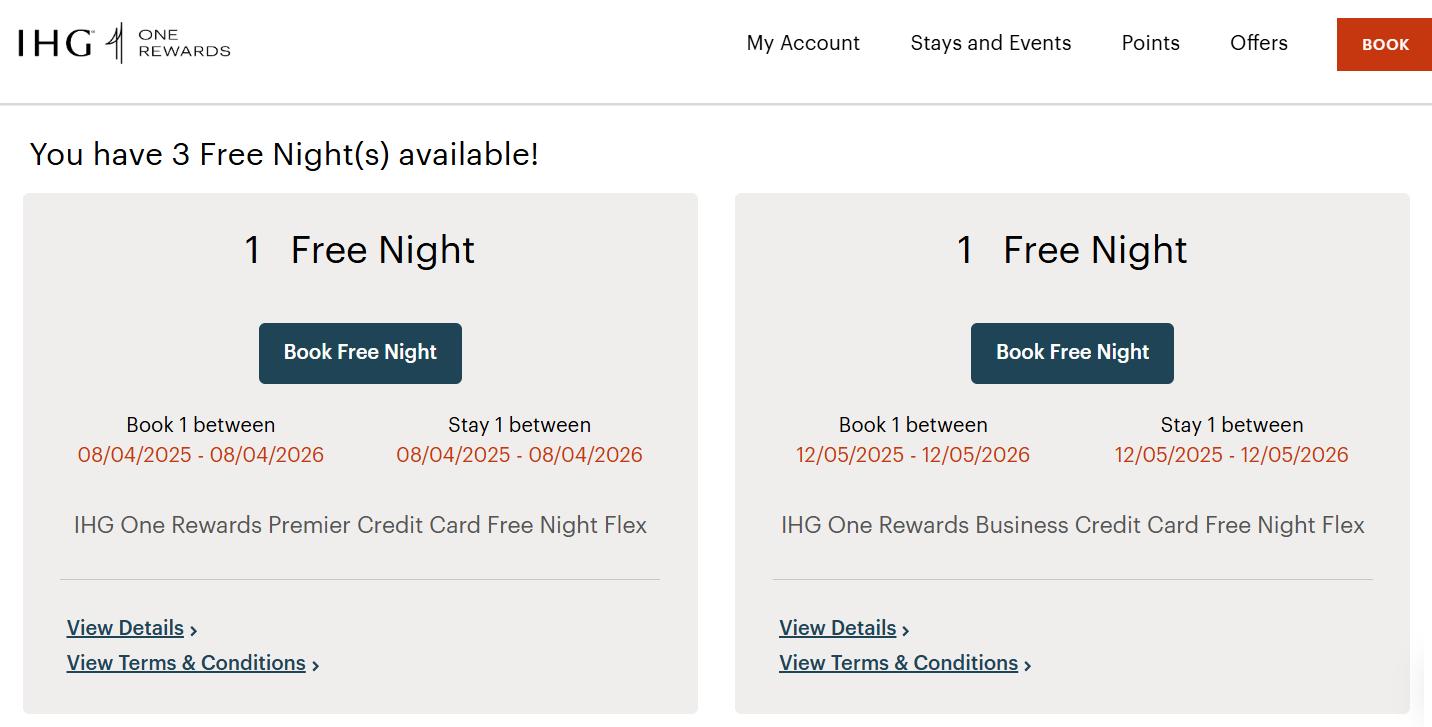The height and width of the screenshot is (727, 1432).
Task: Select Stays and Events
Action: coord(990,43)
